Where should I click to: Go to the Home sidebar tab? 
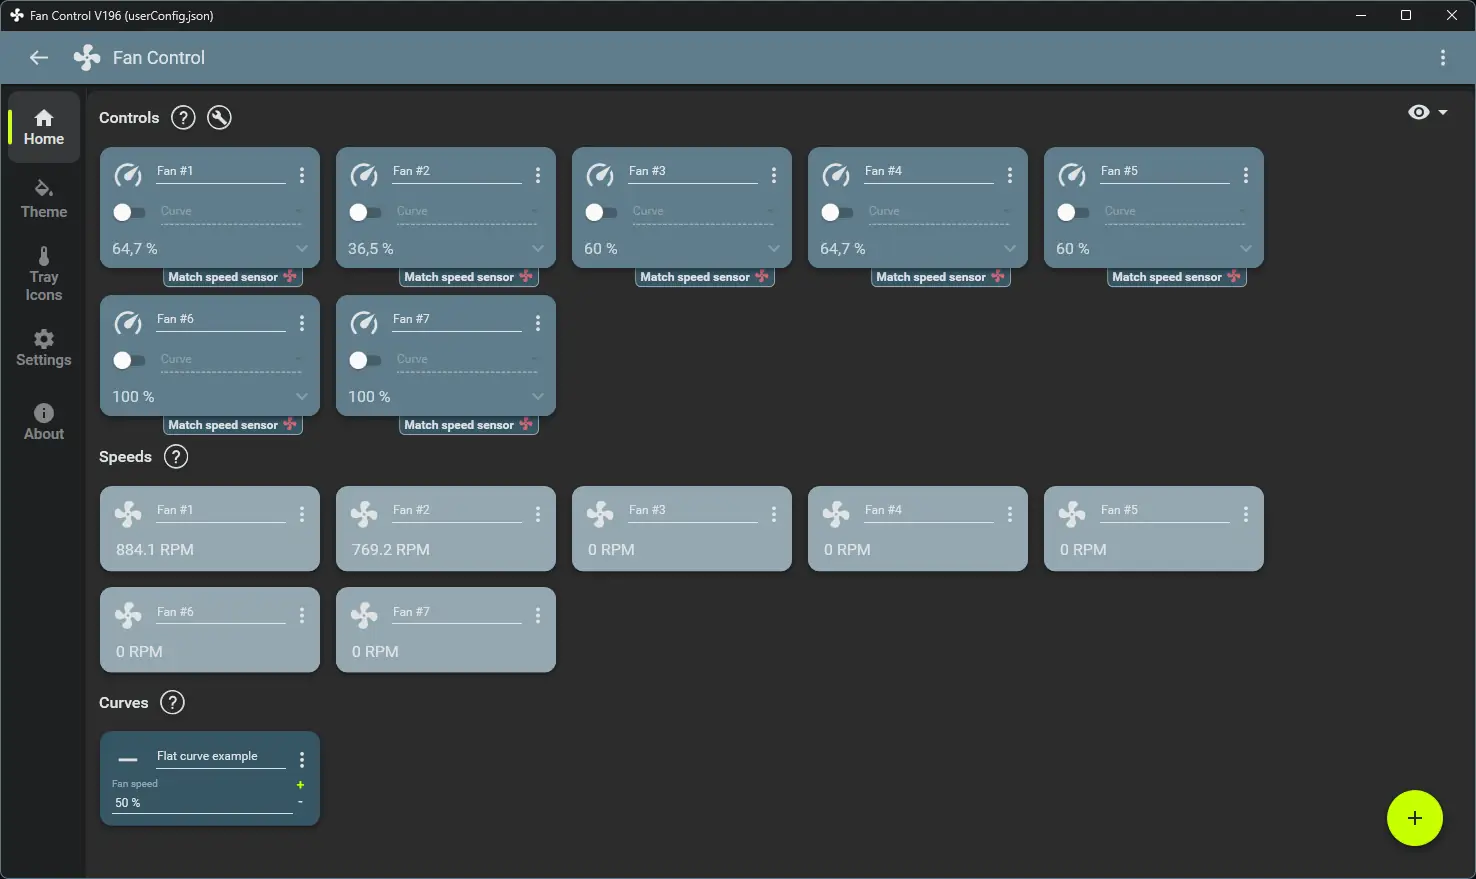[x=44, y=127]
